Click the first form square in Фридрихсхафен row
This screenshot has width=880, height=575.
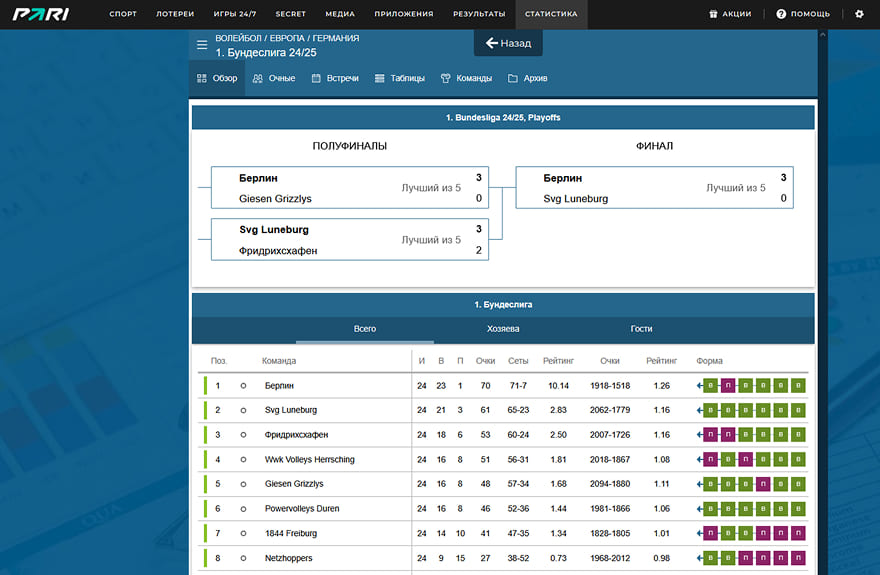711,435
